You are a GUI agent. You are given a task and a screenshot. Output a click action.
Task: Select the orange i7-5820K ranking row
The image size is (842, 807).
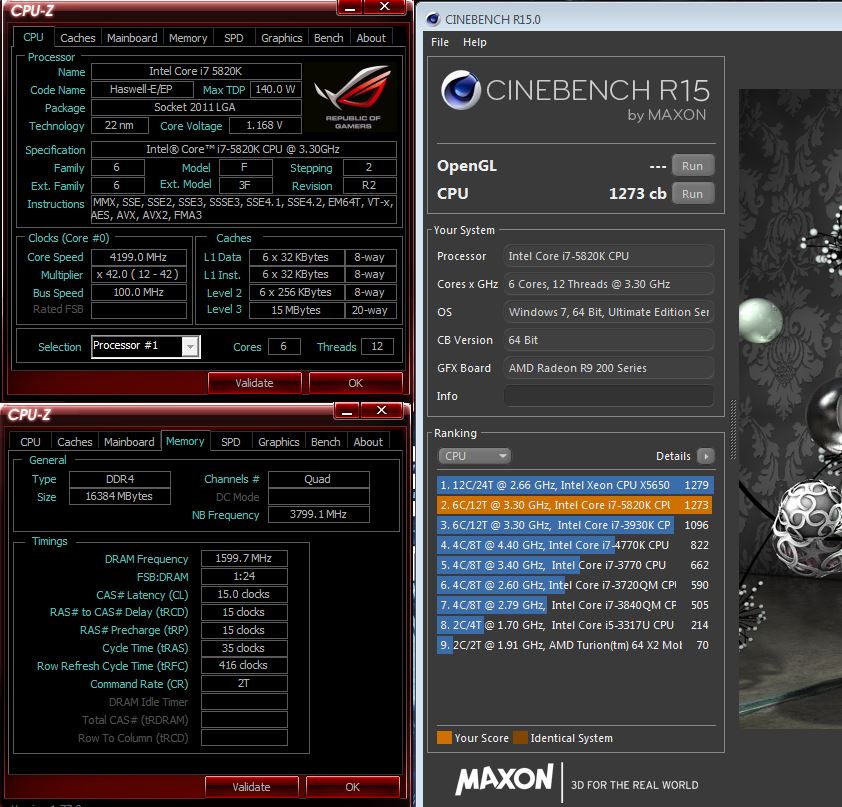(575, 505)
